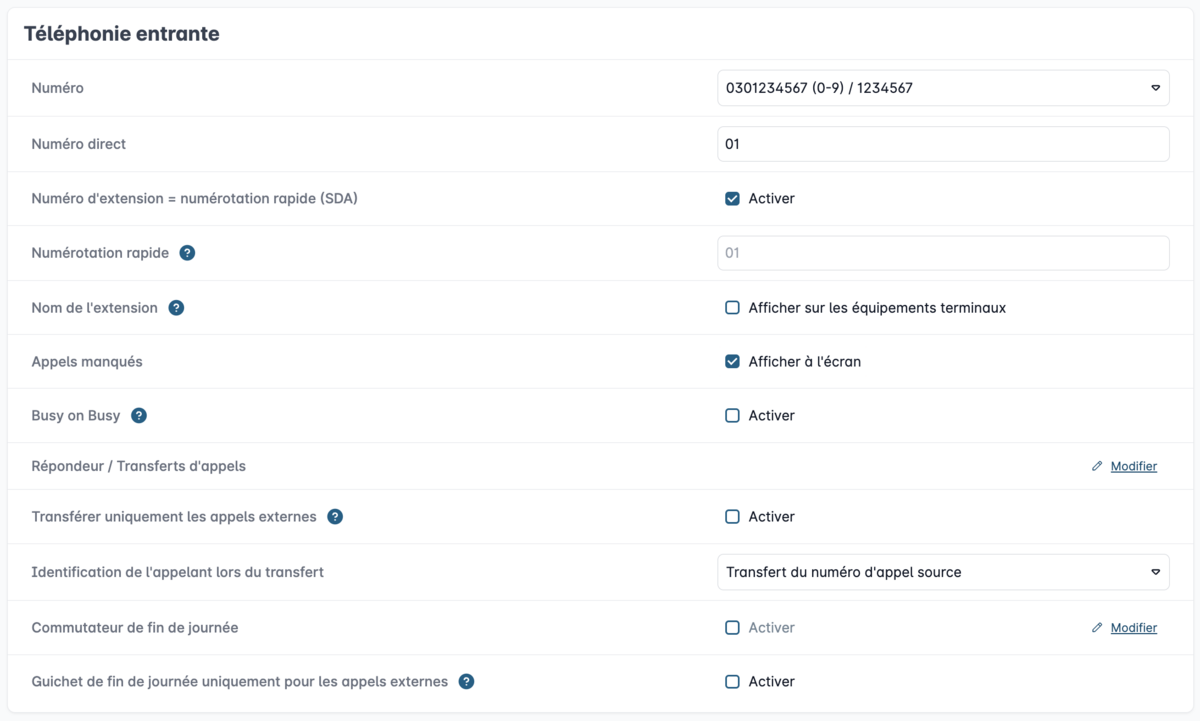
Task: Tick Activer for Transférer uniquement les appels externes
Action: point(732,517)
